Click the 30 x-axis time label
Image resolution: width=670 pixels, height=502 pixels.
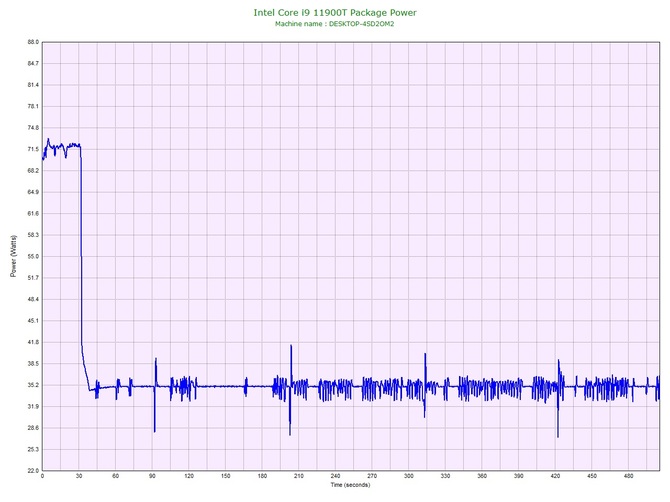coord(79,476)
